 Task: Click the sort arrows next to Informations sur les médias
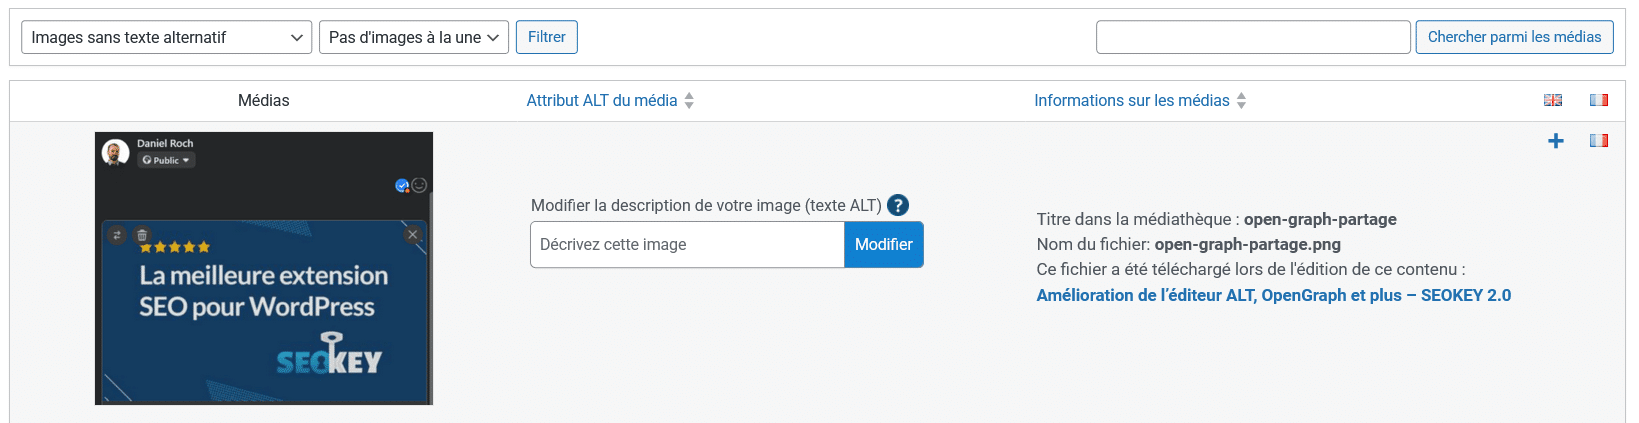[x=1241, y=100]
